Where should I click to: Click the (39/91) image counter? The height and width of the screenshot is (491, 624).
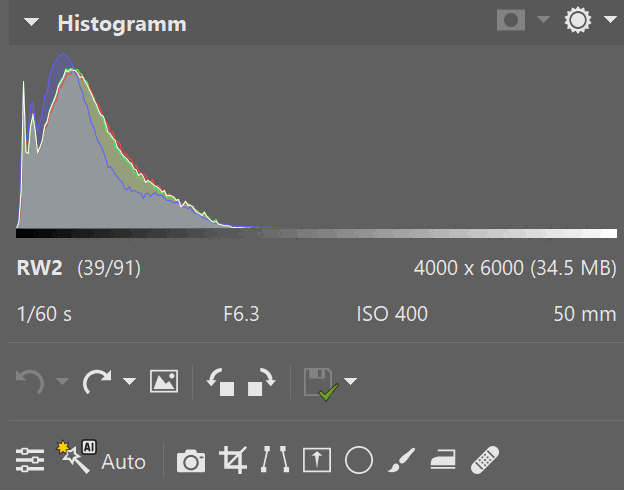click(109, 268)
